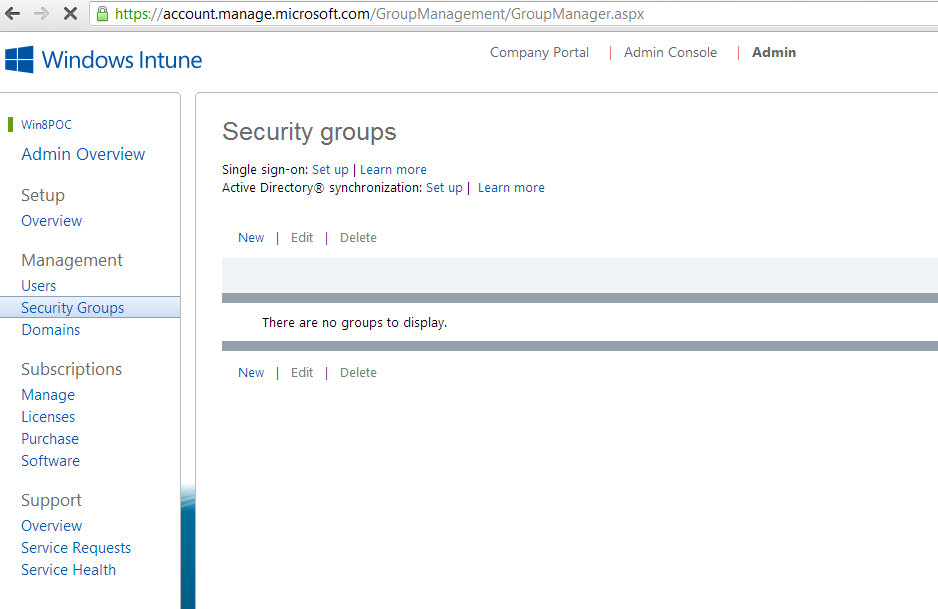Create a New security group
The height and width of the screenshot is (609, 938).
[x=250, y=237]
